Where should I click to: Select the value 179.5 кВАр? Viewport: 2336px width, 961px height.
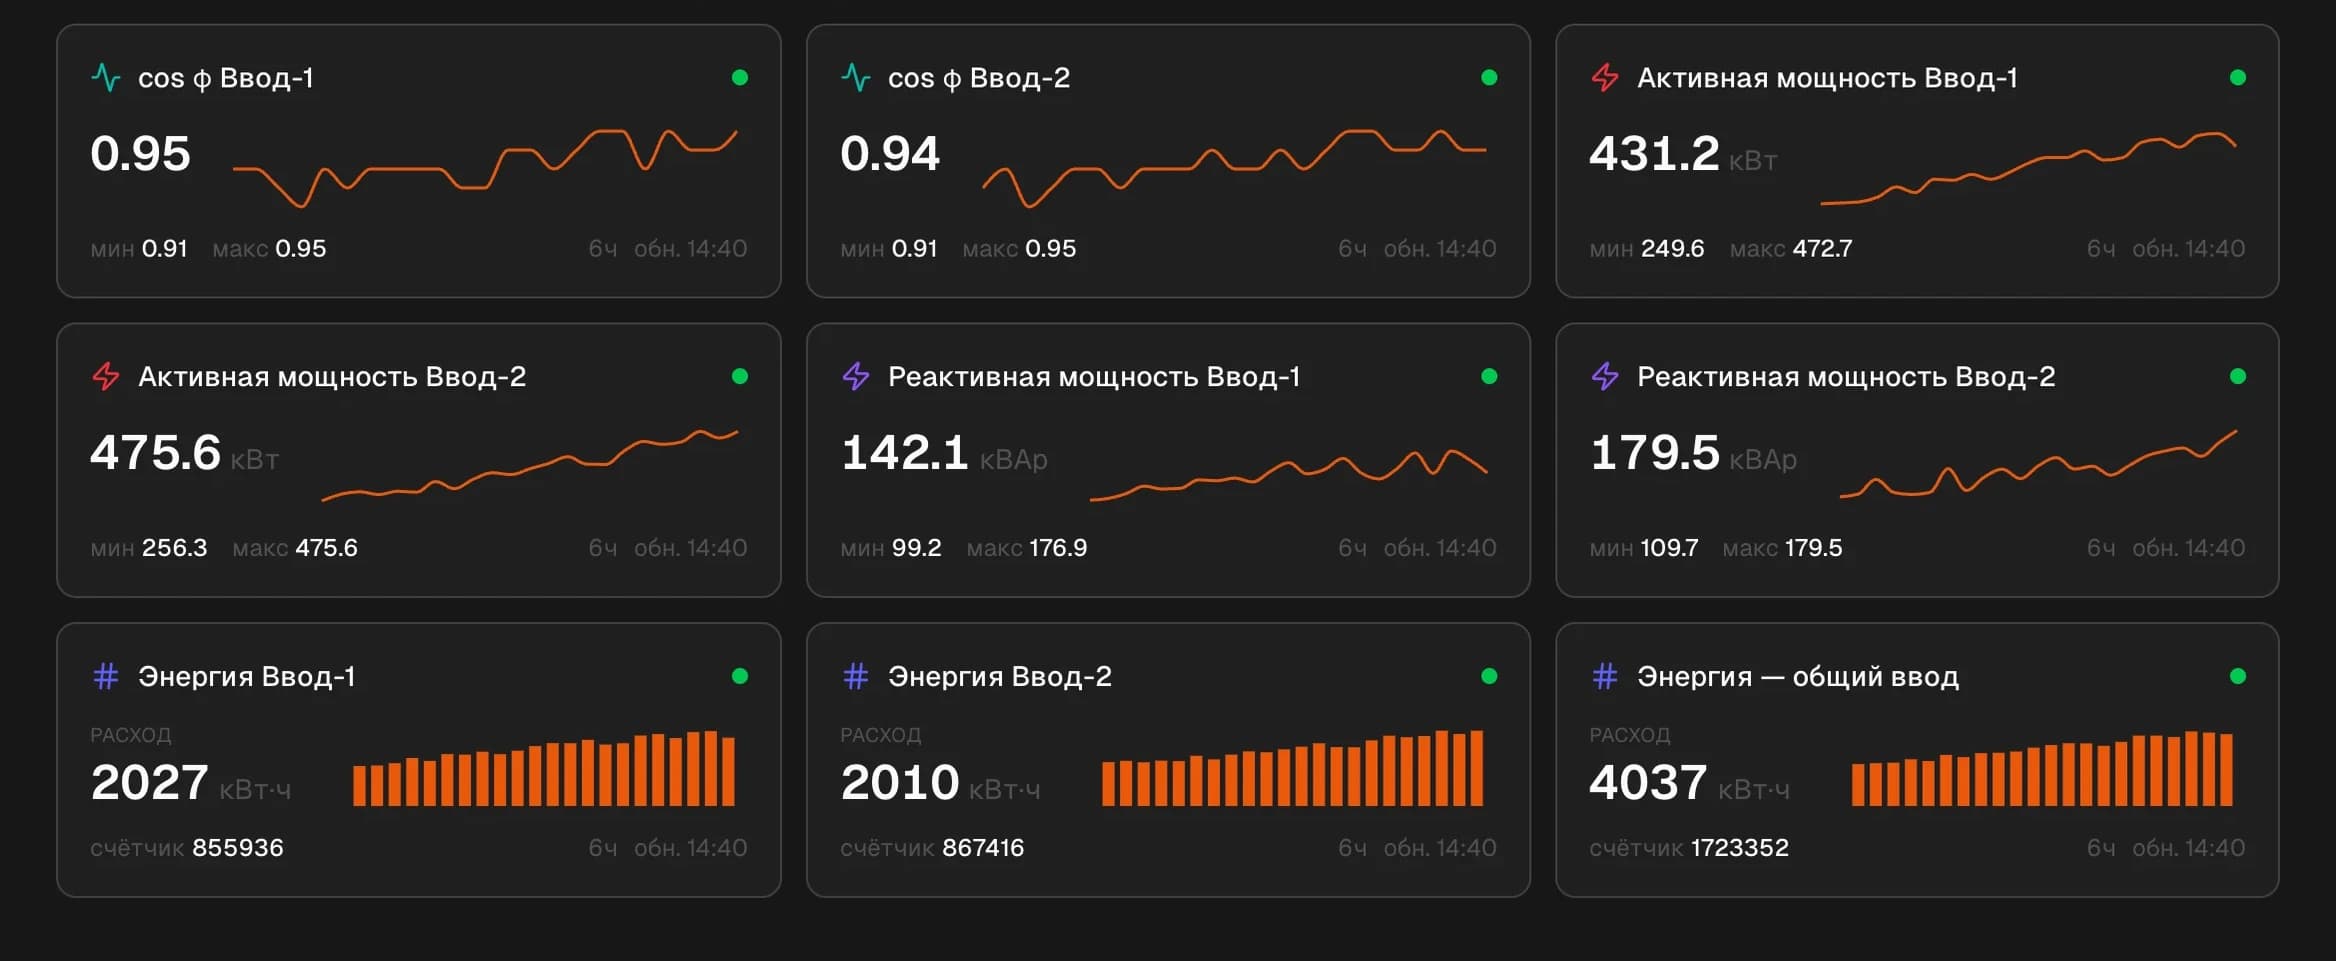[x=1693, y=453]
